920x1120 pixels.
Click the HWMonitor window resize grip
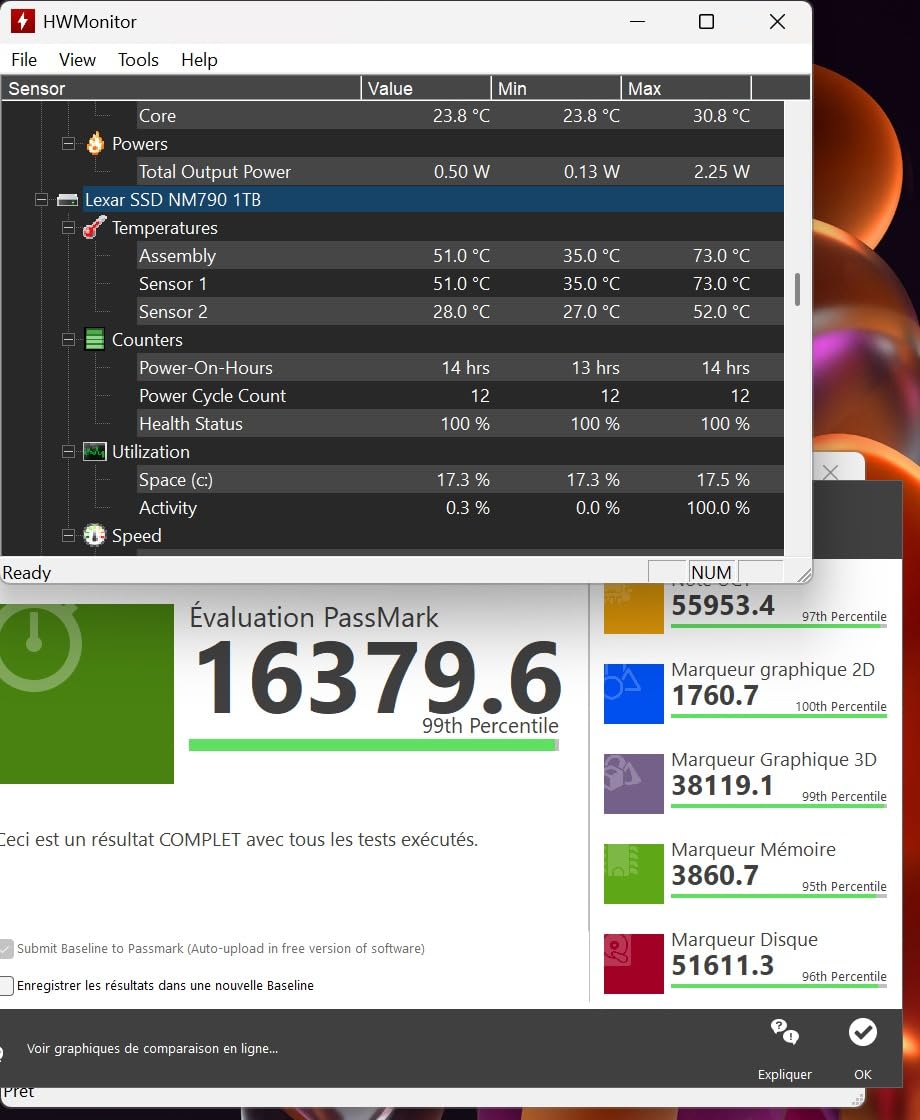(x=804, y=574)
